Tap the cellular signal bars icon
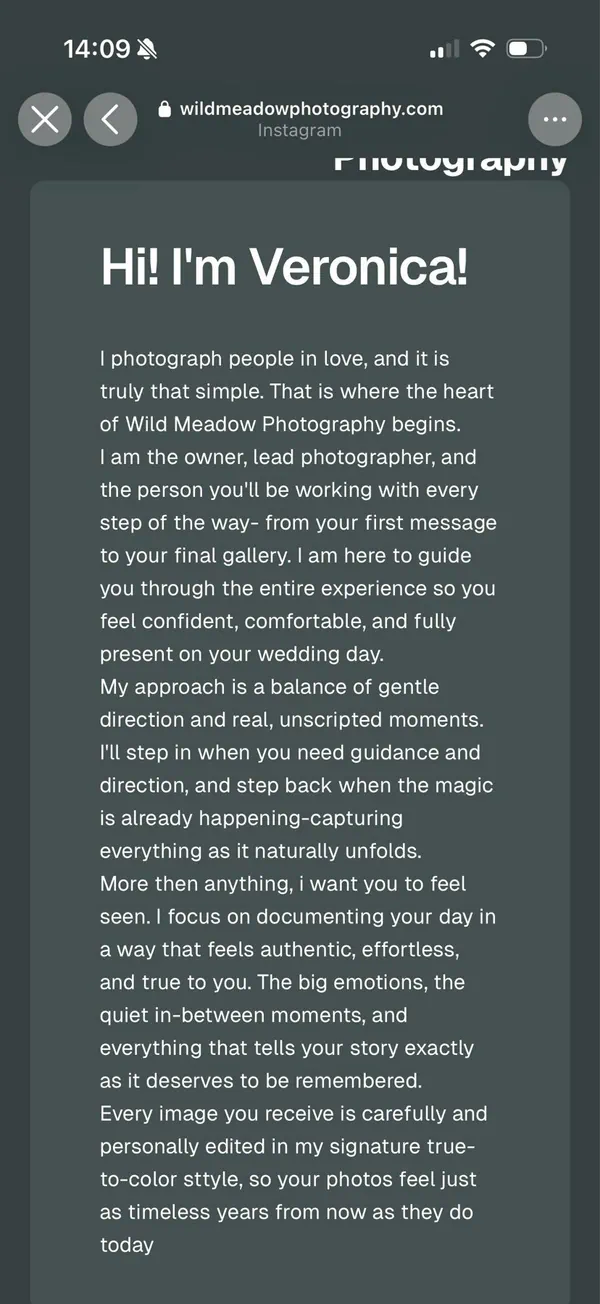The image size is (600, 1304). (x=444, y=48)
